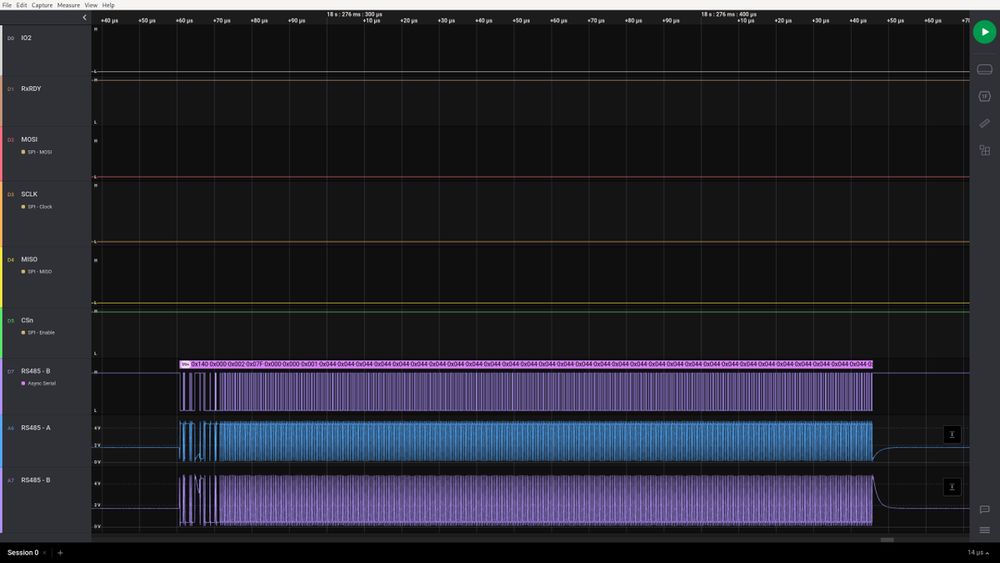The image size is (1000, 563).
Task: Collapse the channel sidebar with the chevron
Action: (x=84, y=18)
